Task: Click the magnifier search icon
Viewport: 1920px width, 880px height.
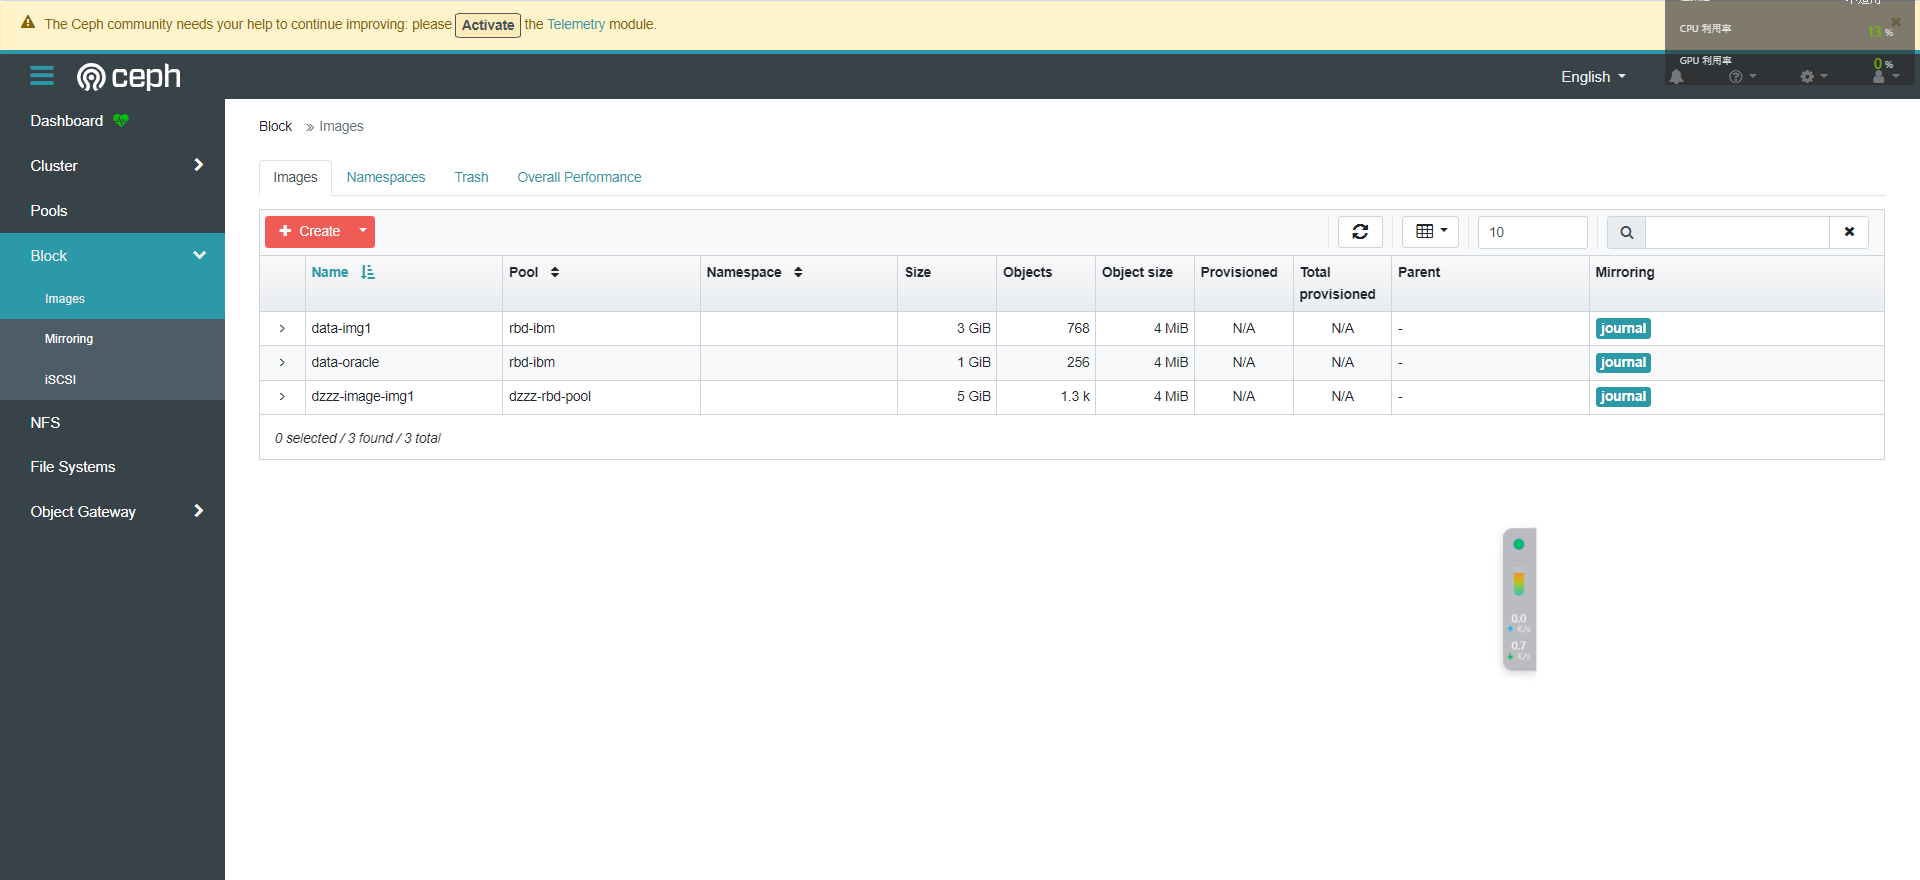Action: (x=1627, y=232)
